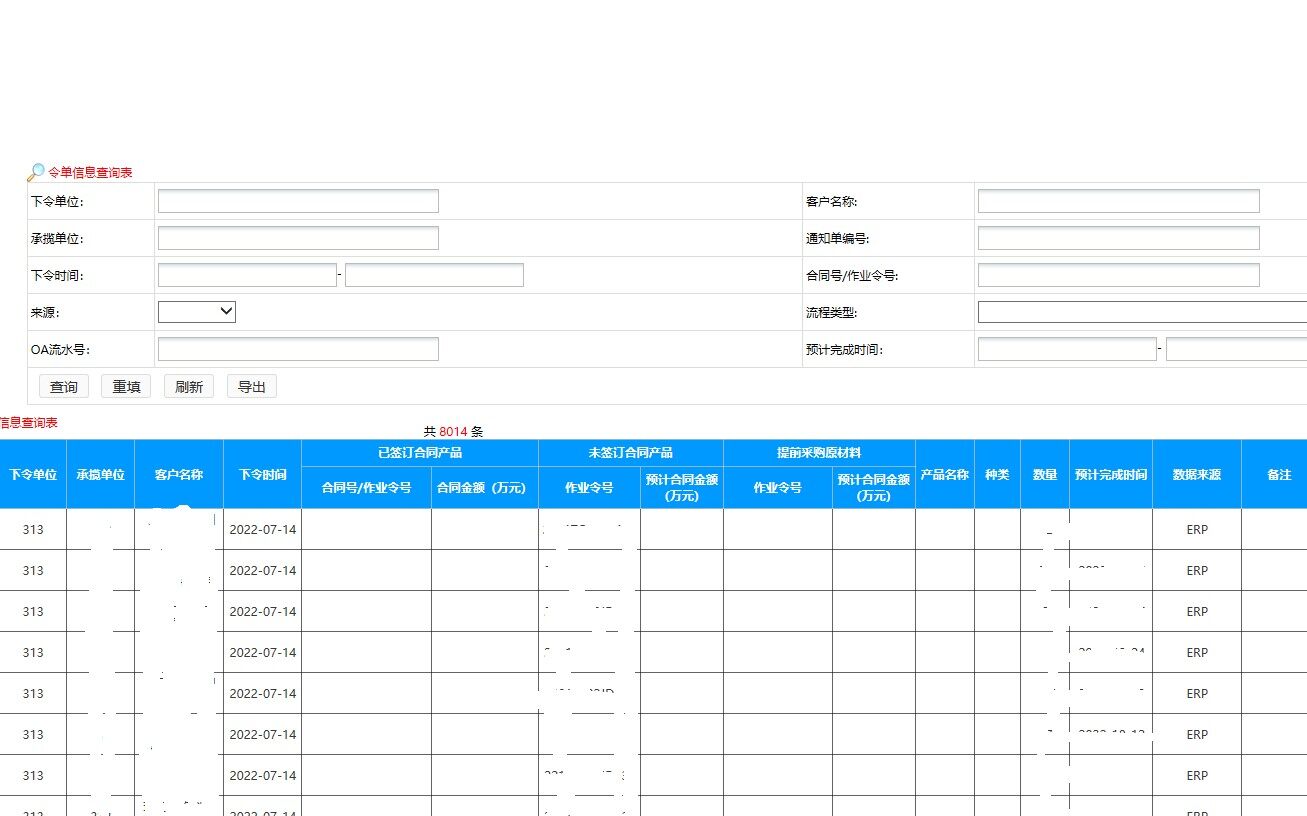Select the 下令时间 start date field
The image size is (1307, 816).
[x=247, y=275]
